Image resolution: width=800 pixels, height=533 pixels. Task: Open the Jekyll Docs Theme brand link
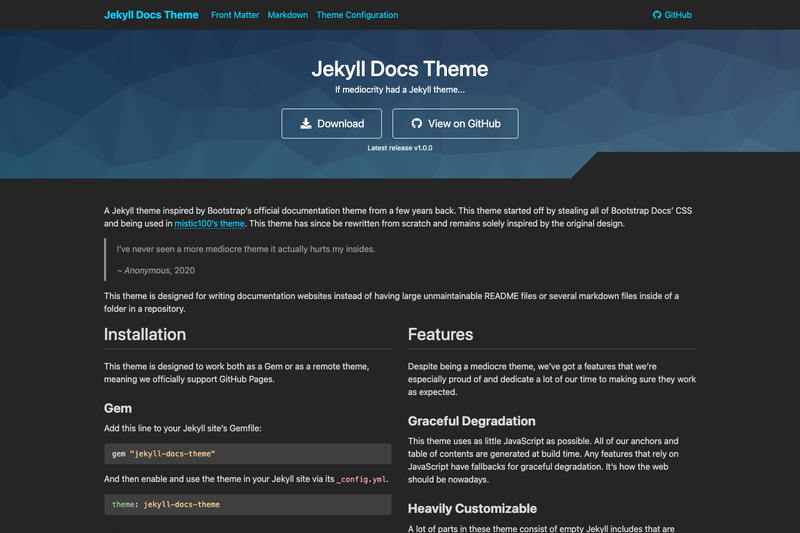click(151, 15)
